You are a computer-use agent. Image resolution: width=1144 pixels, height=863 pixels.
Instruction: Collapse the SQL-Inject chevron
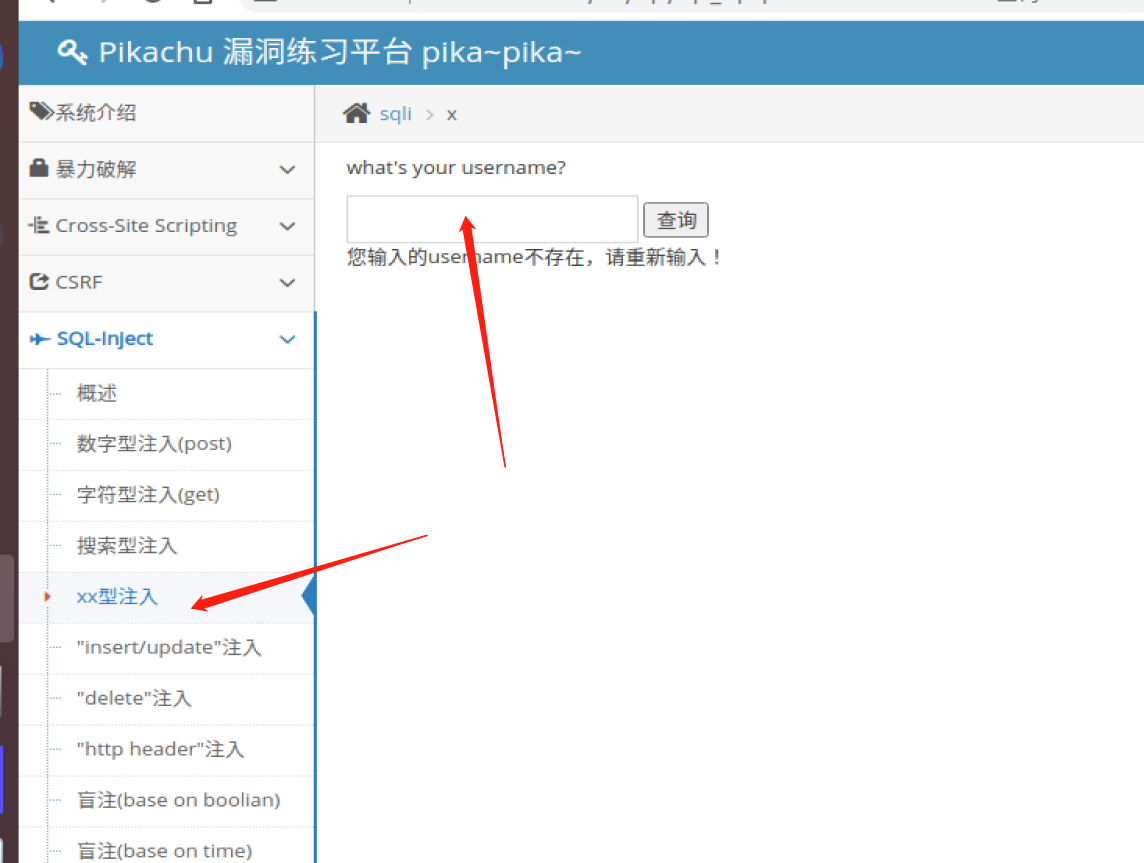287,339
